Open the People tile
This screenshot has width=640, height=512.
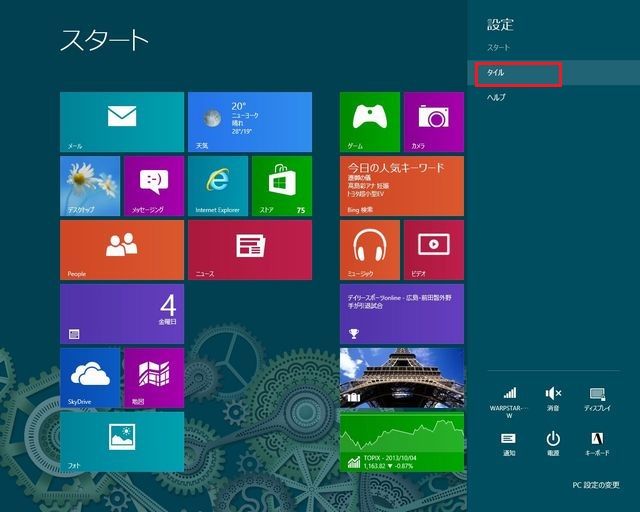tap(122, 250)
